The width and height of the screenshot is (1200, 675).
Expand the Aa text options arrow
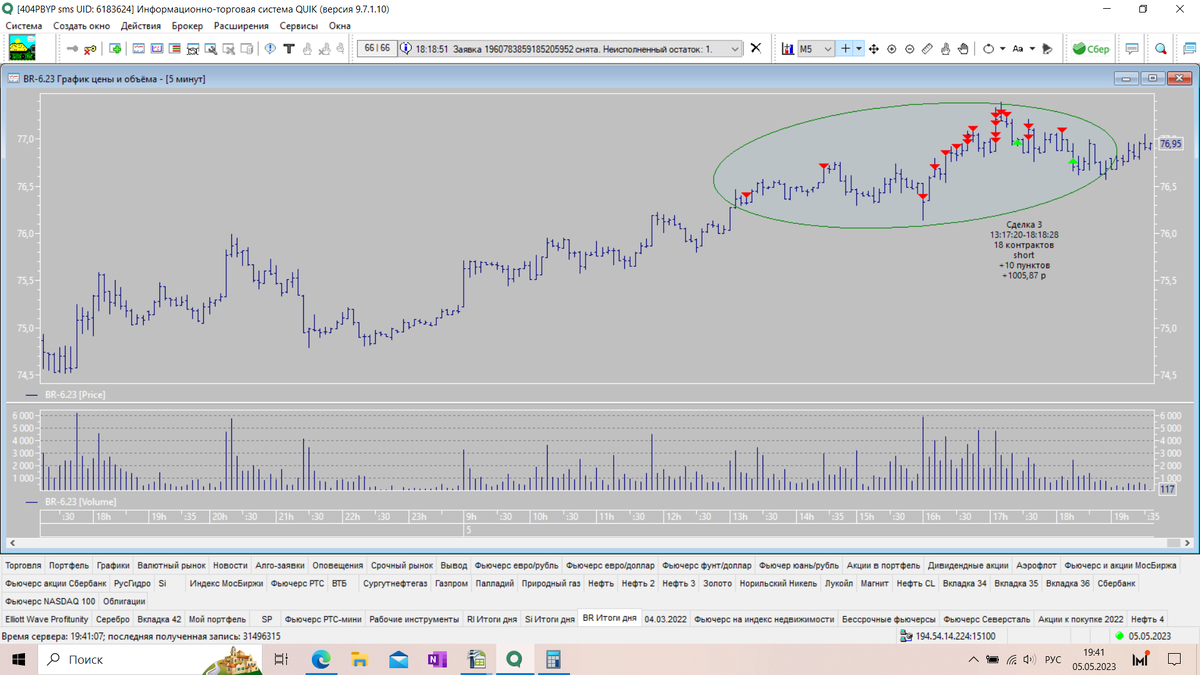(1032, 48)
